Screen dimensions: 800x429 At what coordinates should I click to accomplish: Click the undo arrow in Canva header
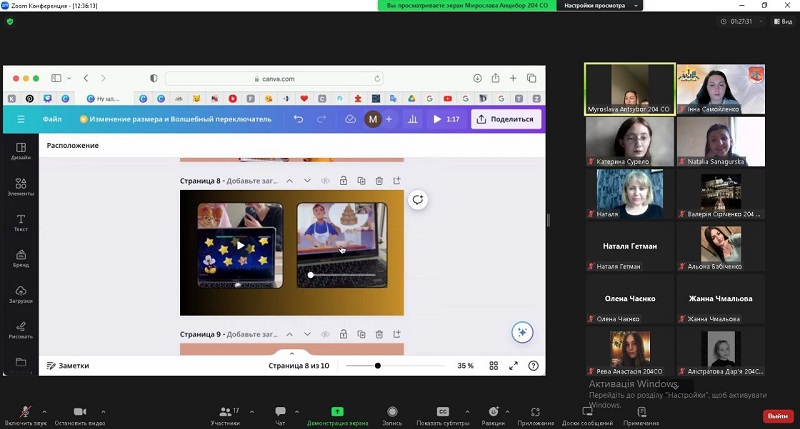coord(298,119)
